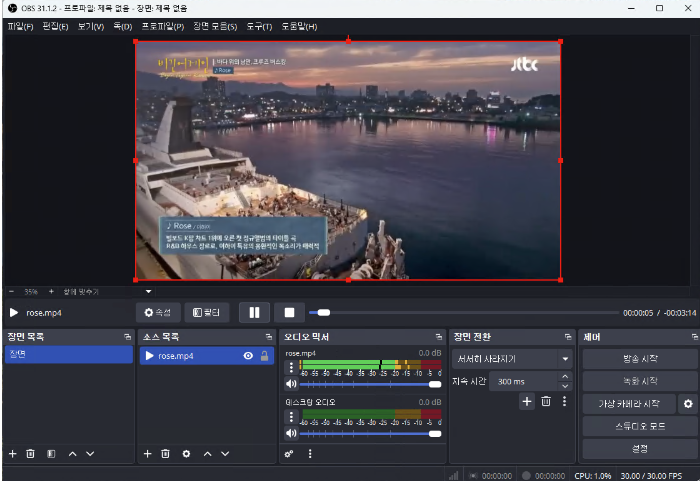Move source up in the sources list
700x481 pixels.
point(207,454)
